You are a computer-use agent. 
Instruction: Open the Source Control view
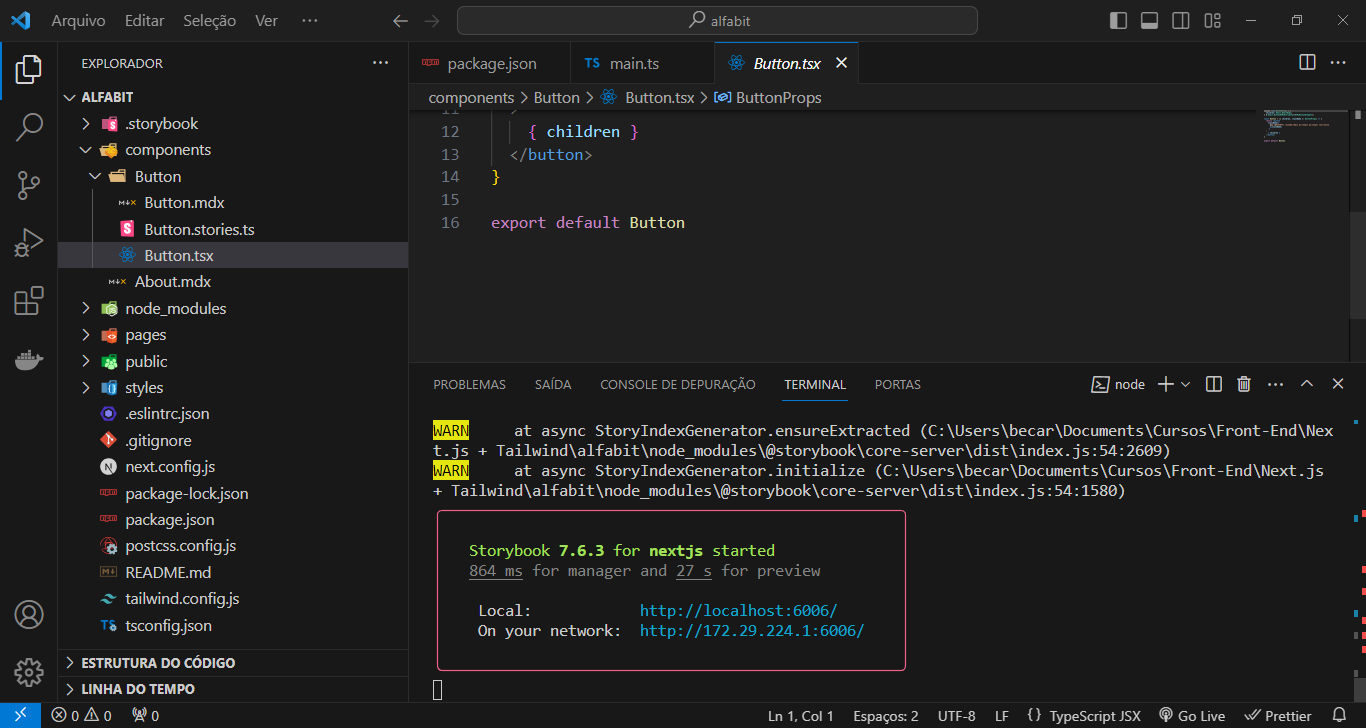pyautogui.click(x=29, y=185)
